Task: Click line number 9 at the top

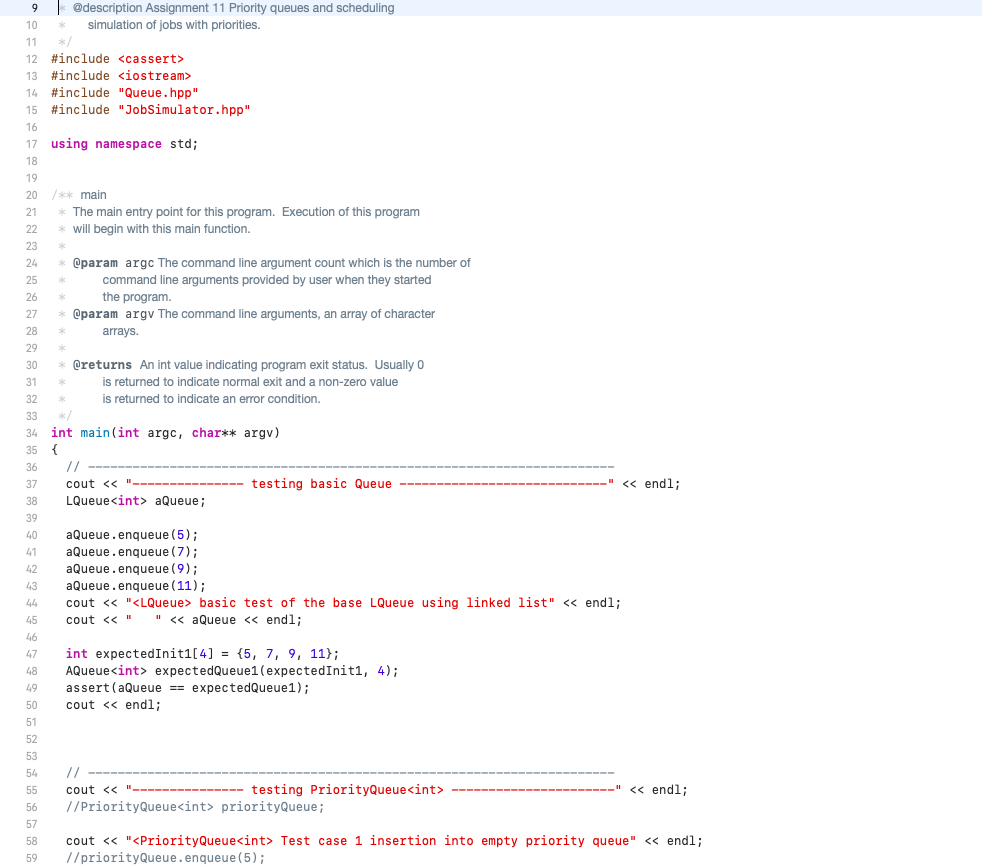Action: coord(33,8)
